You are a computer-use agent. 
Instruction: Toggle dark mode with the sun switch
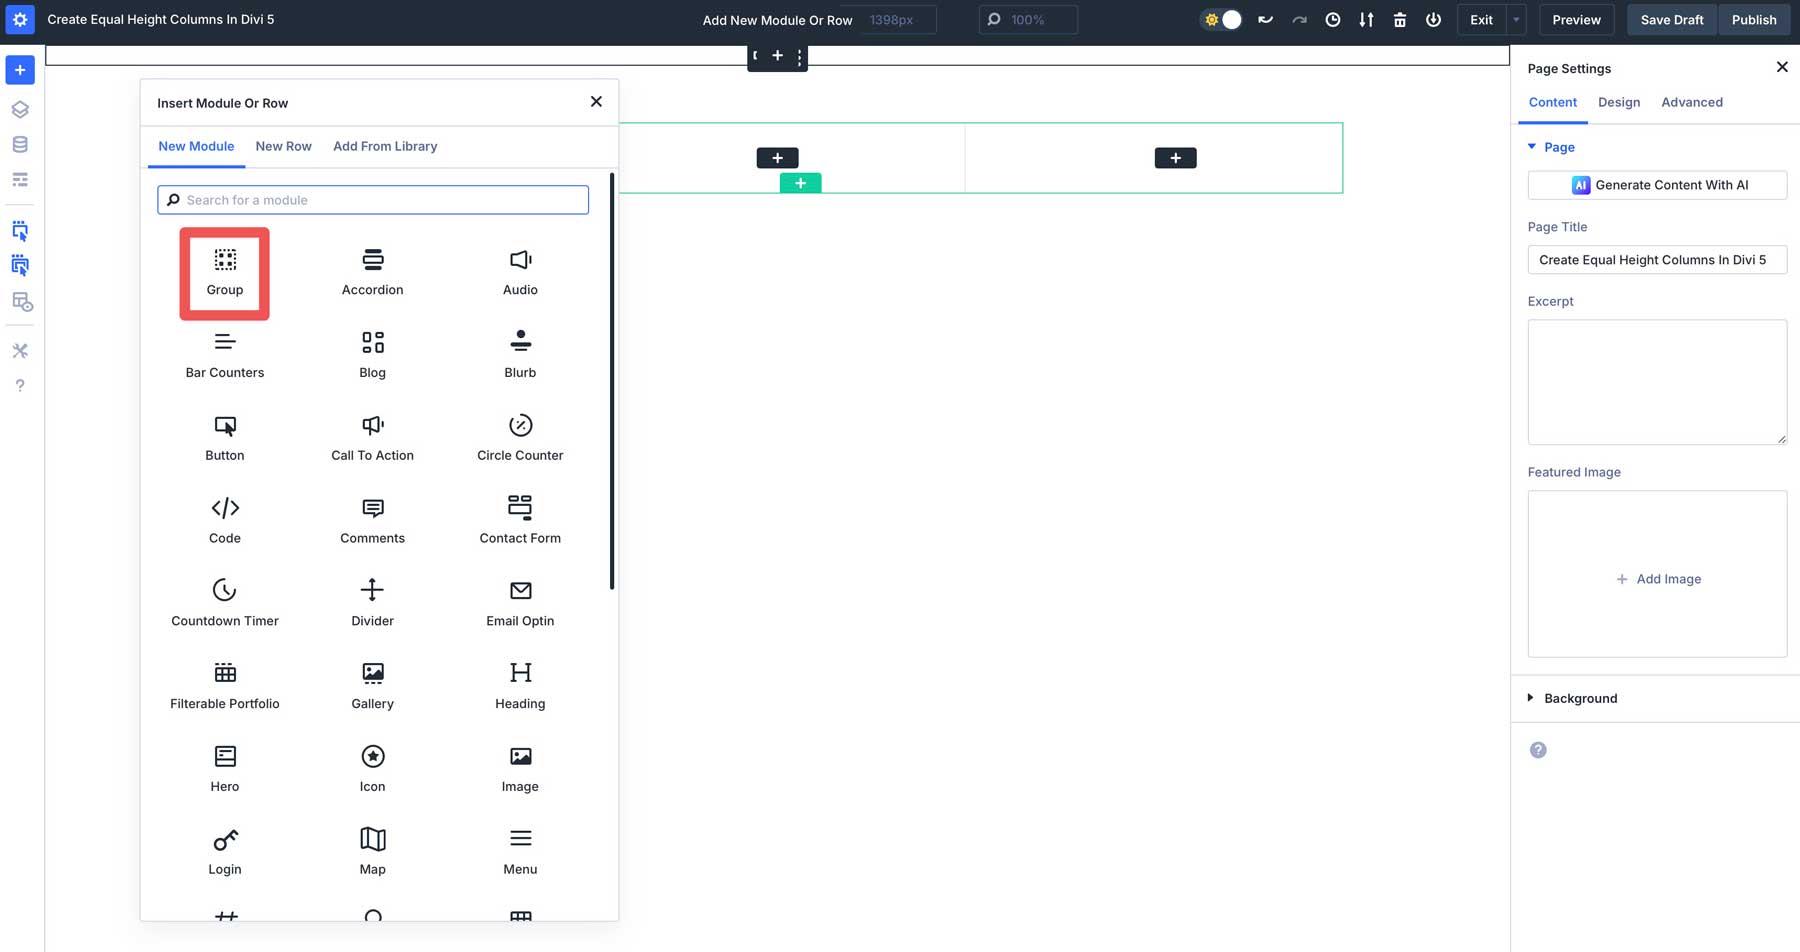[x=1221, y=19]
